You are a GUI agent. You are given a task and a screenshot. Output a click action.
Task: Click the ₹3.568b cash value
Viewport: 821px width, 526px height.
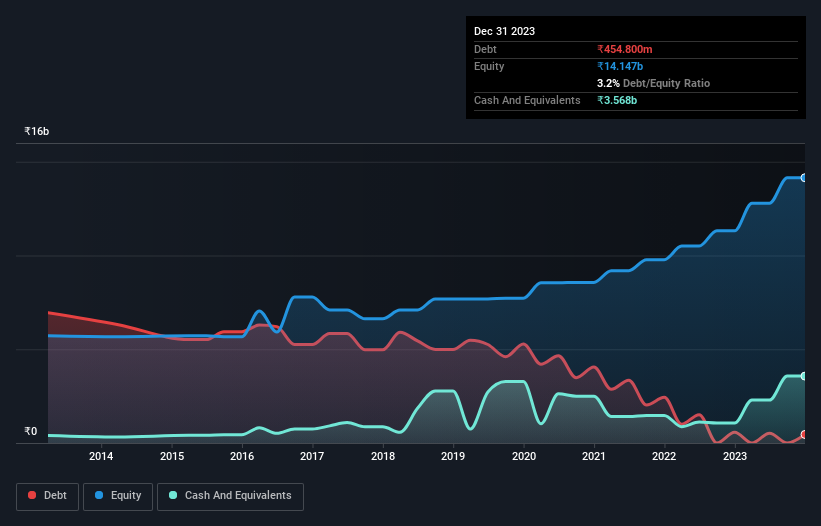[x=617, y=100]
